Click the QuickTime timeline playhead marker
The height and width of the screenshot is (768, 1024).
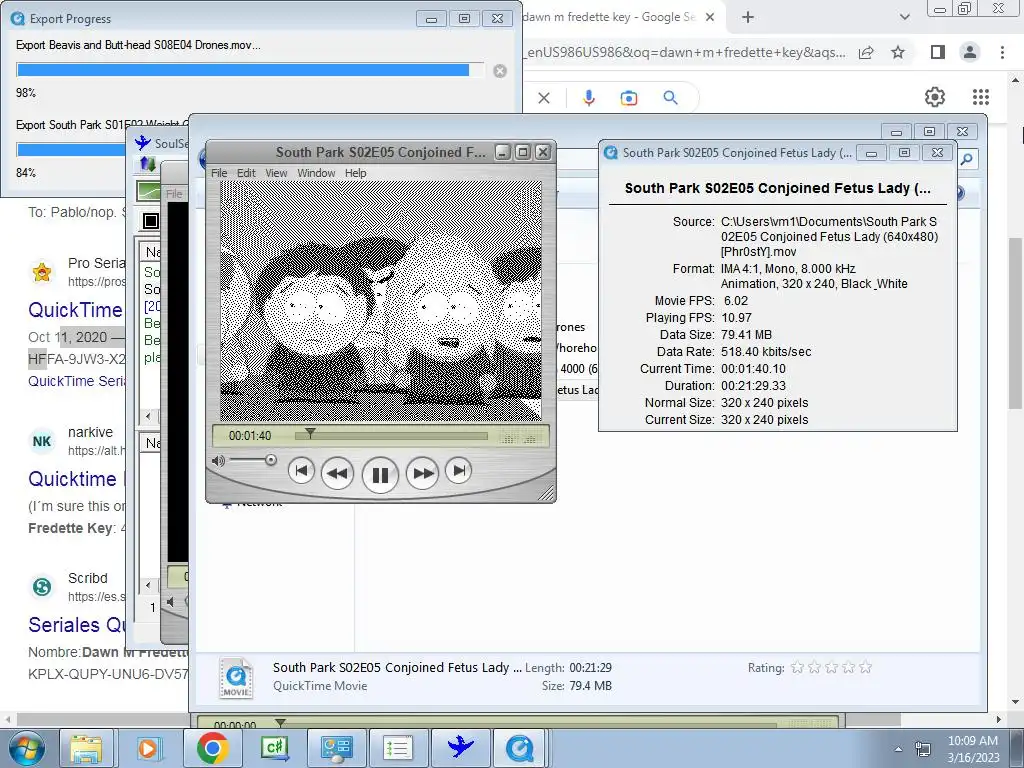(x=310, y=433)
